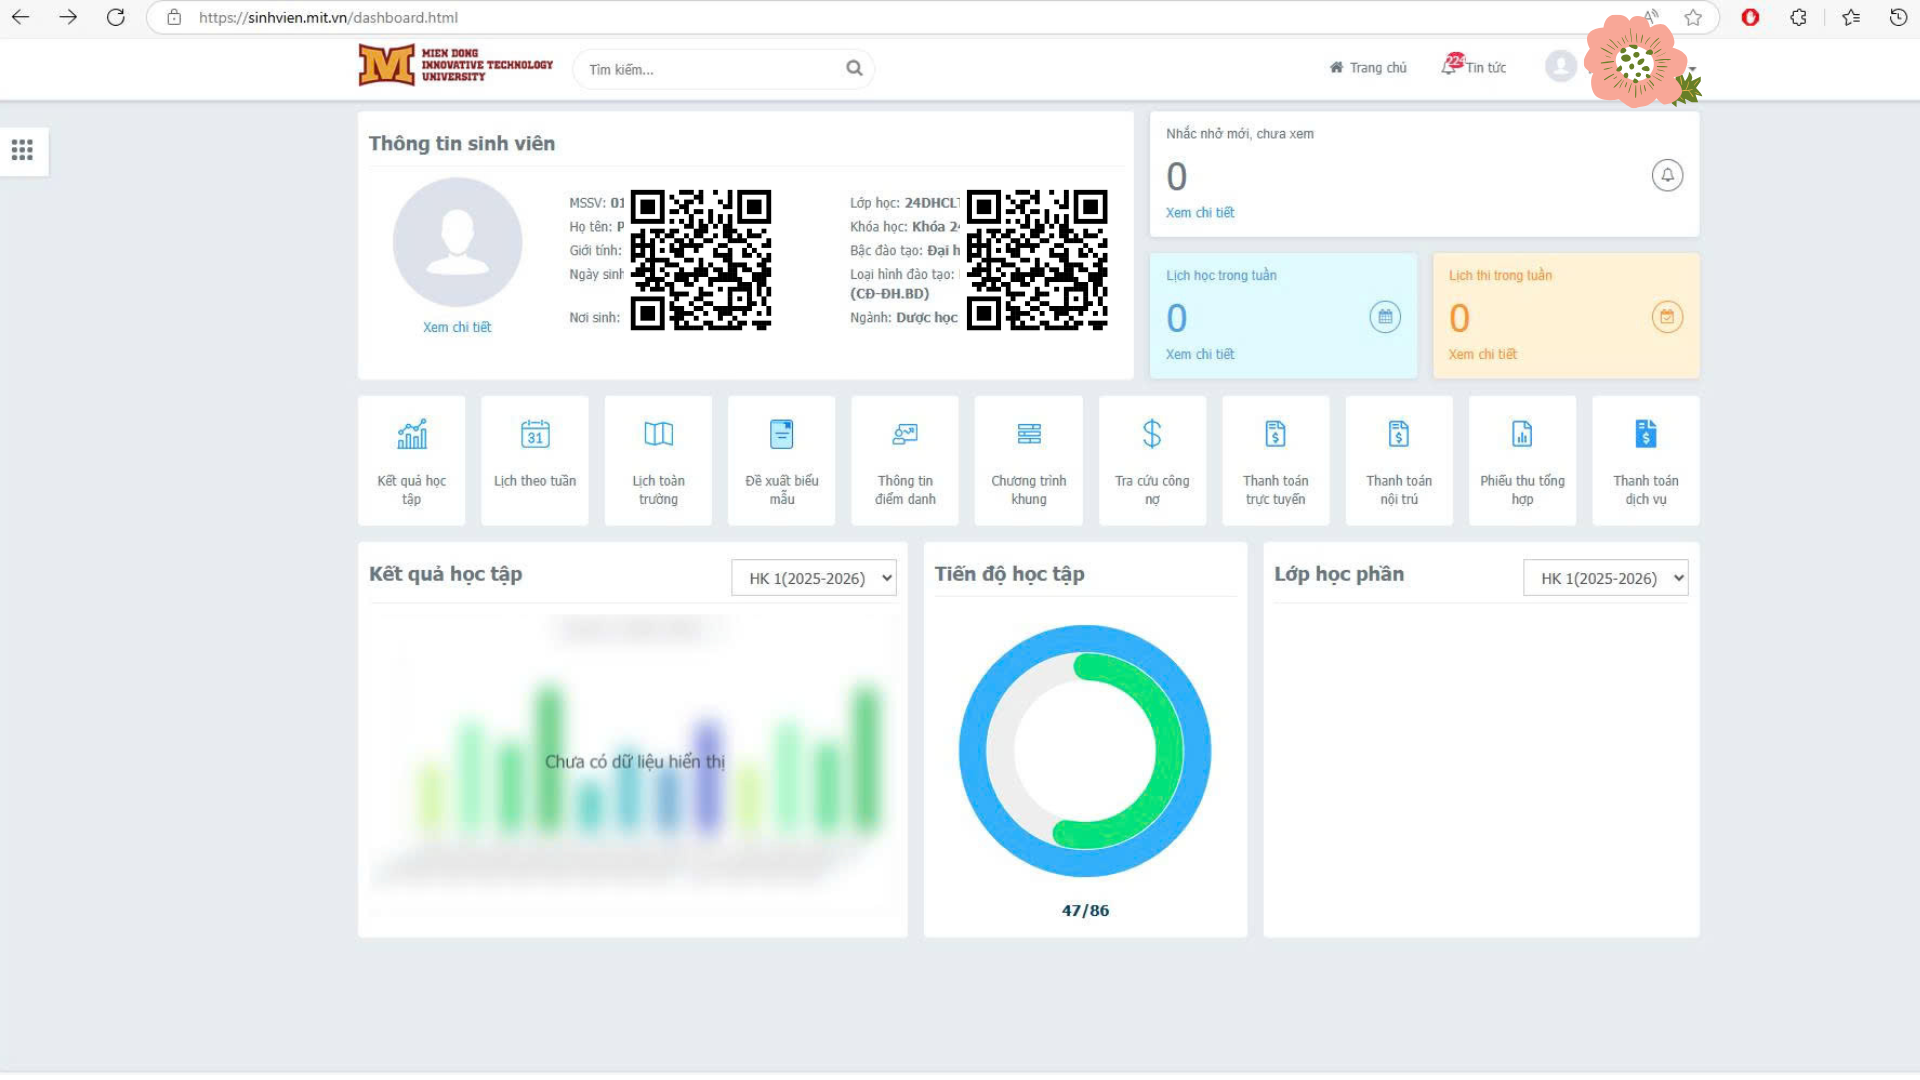Screen dimensions: 1920x1080
Task: Click the MSSV QR code
Action: point(701,260)
